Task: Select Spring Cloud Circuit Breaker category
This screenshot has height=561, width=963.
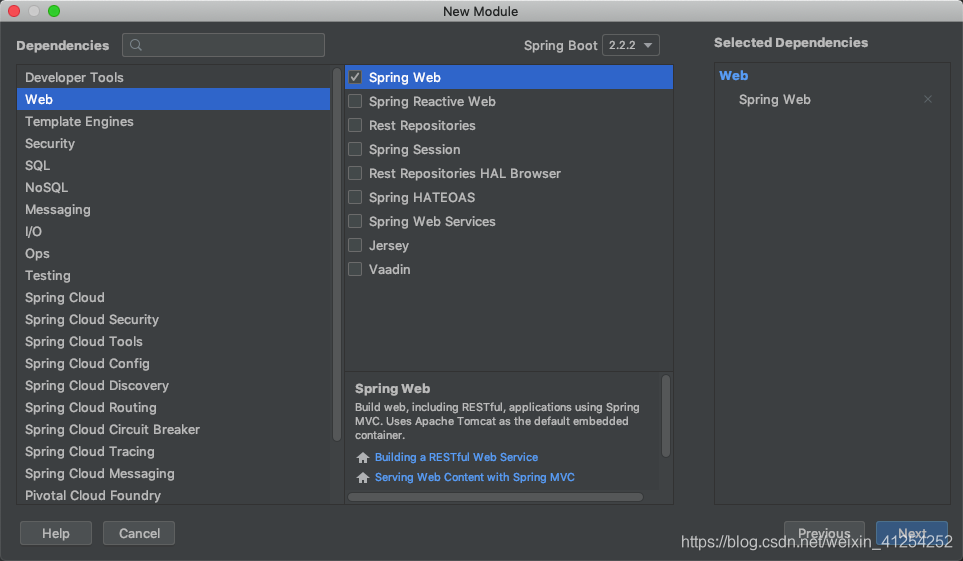Action: point(174,430)
